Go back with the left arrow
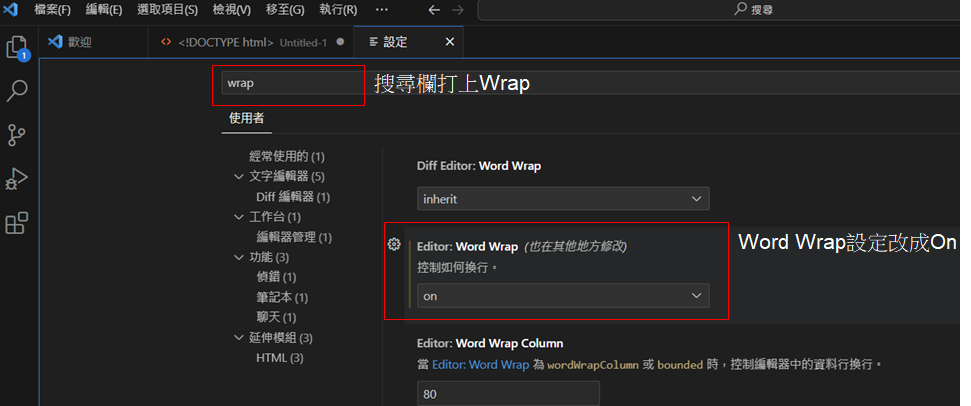This screenshot has height=406, width=971. tap(435, 10)
